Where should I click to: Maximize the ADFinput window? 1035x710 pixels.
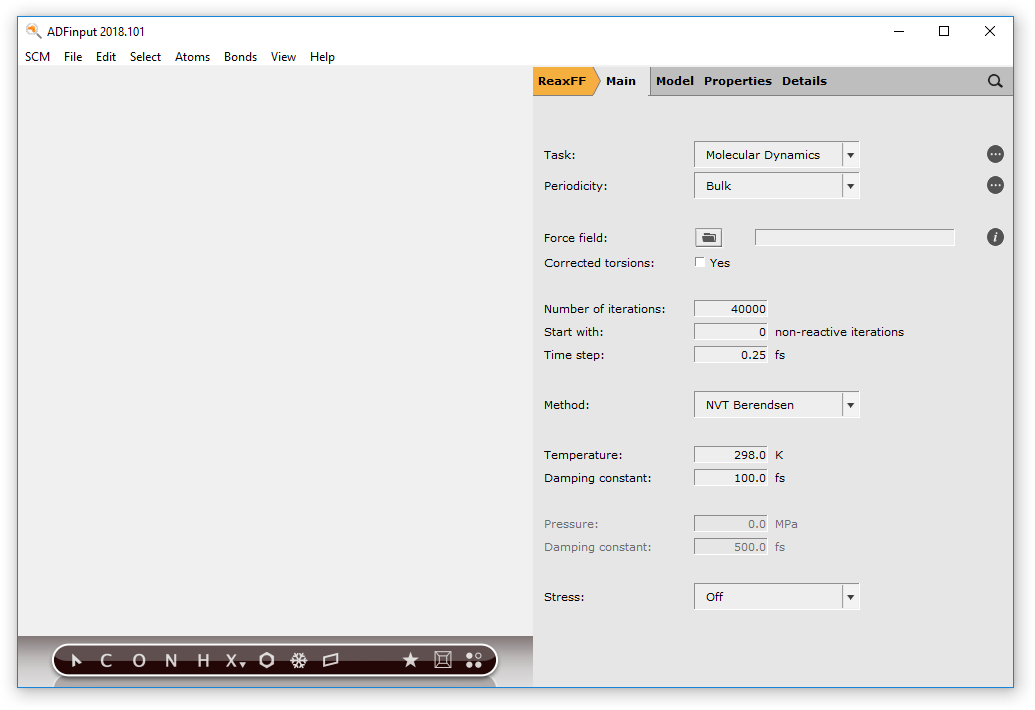click(944, 31)
